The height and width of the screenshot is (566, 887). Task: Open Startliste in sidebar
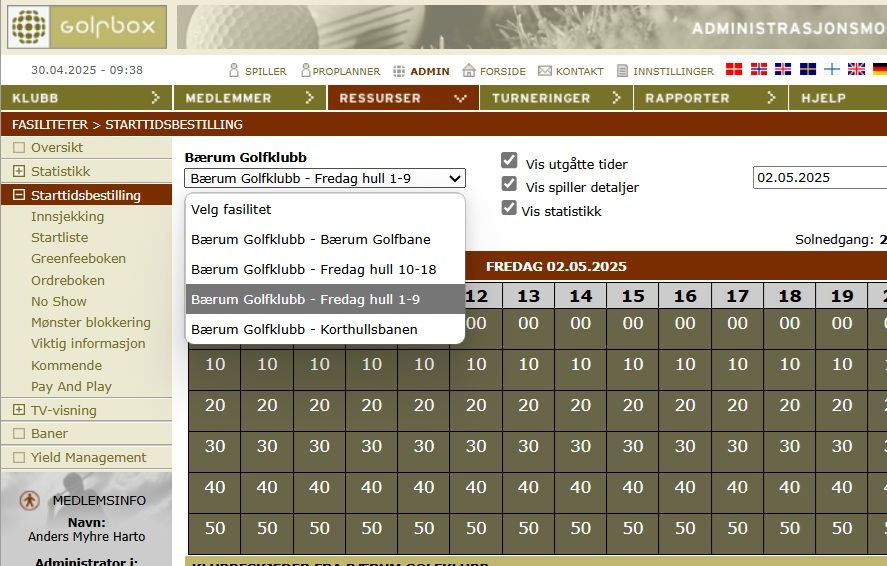pos(59,237)
